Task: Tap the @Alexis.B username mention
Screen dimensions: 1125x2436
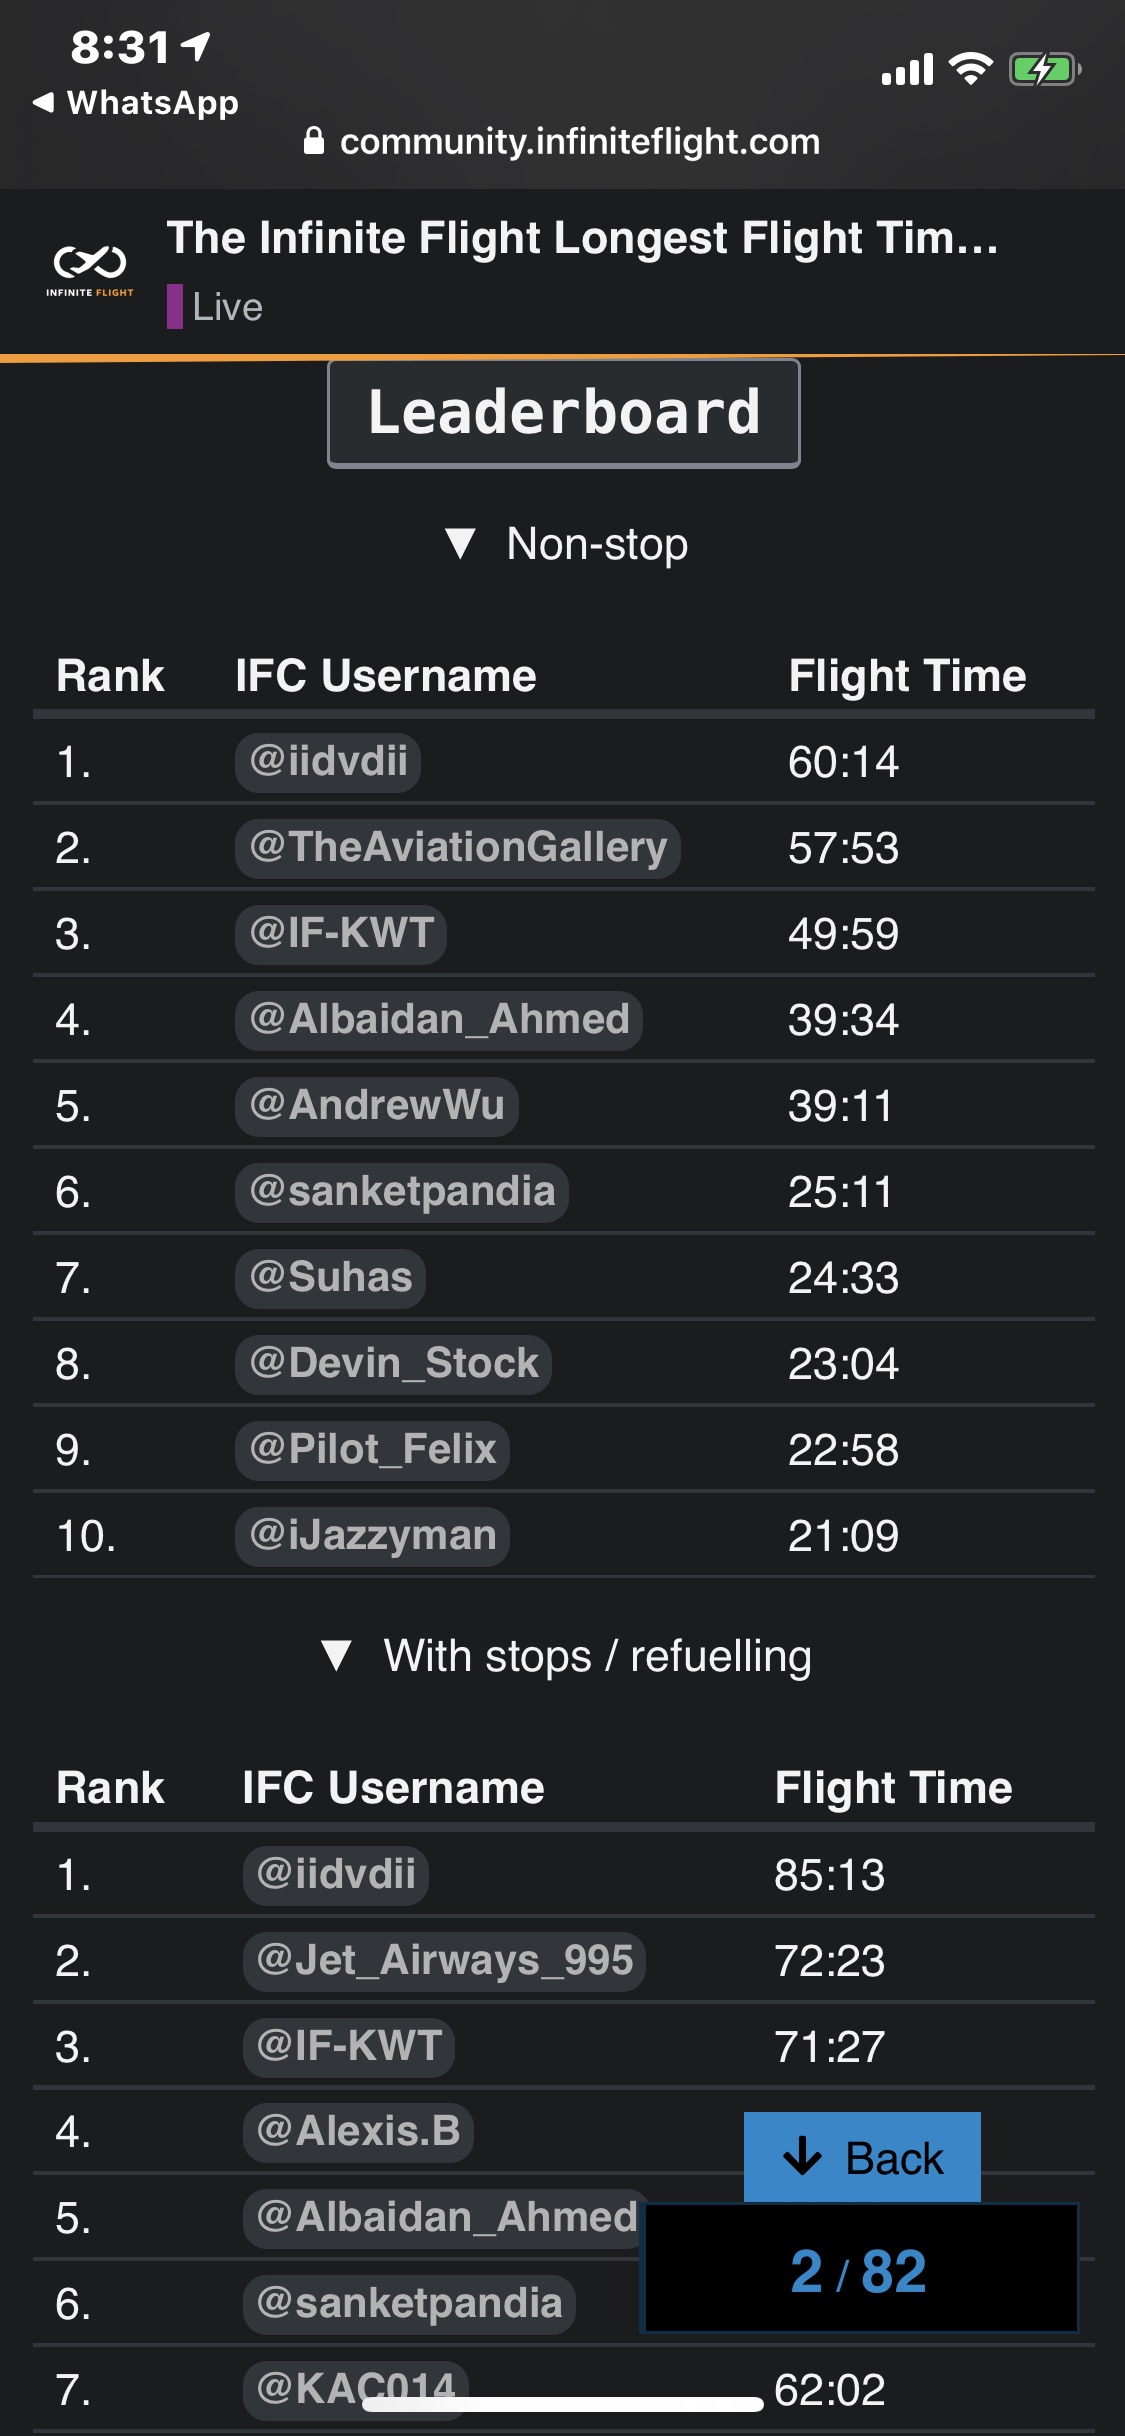Action: pyautogui.click(x=358, y=2132)
